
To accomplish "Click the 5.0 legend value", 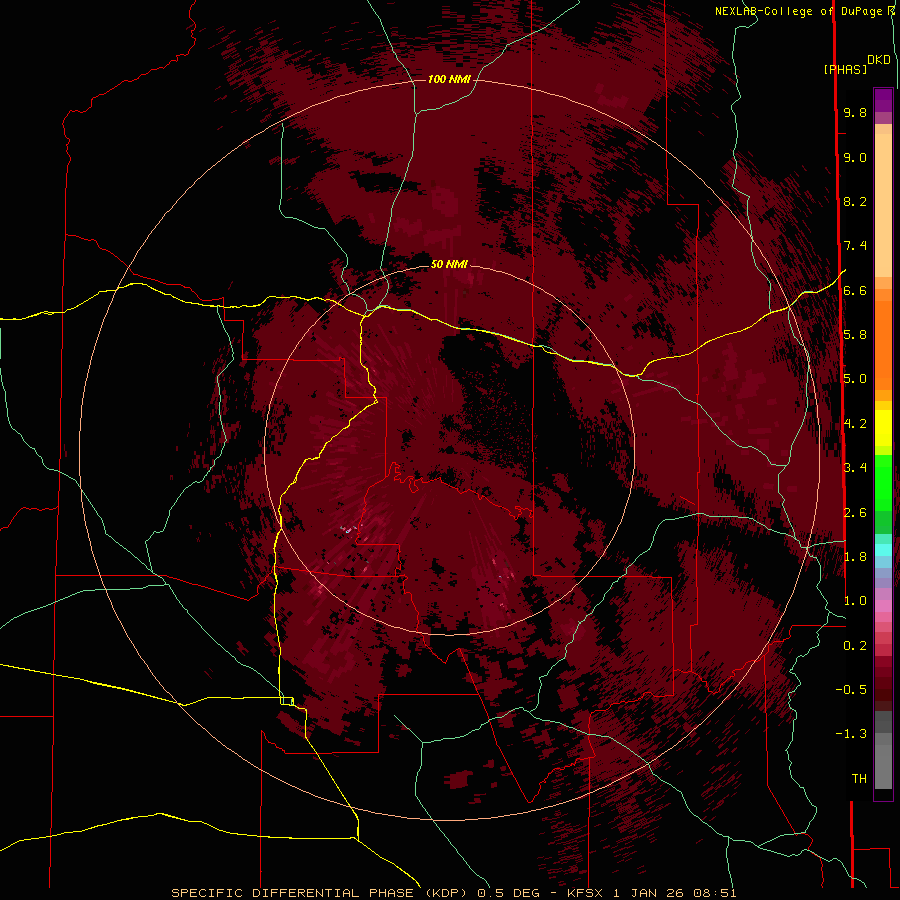I will [855, 379].
